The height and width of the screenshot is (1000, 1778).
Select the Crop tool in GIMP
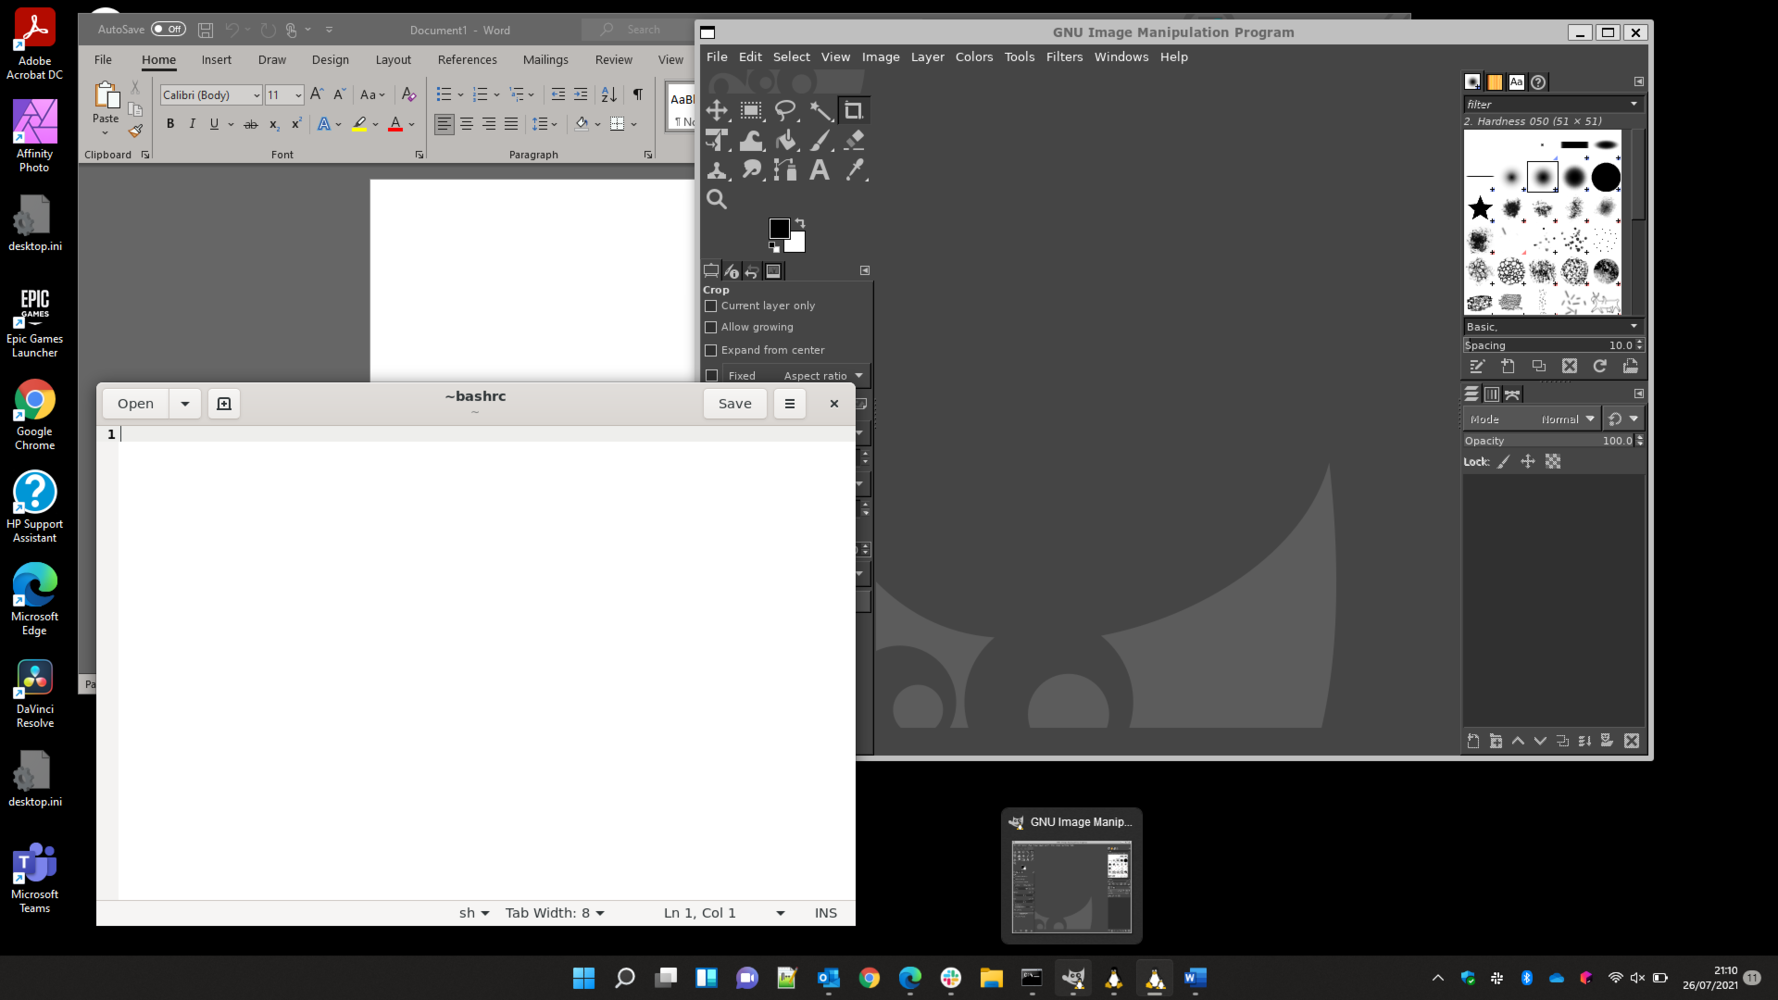tap(853, 110)
